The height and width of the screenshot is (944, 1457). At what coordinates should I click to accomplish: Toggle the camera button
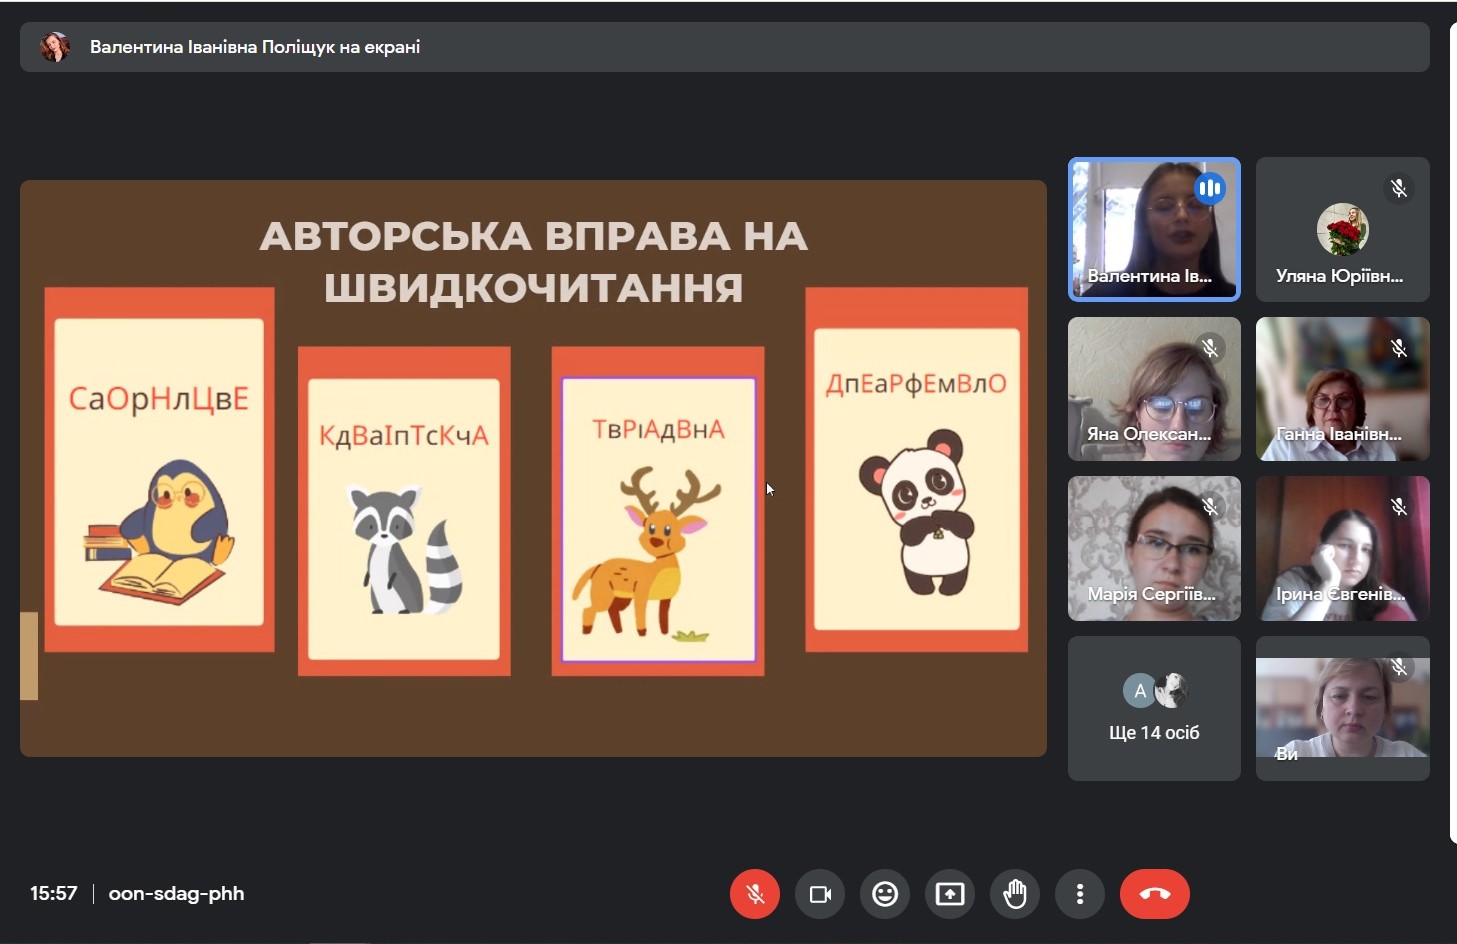820,894
